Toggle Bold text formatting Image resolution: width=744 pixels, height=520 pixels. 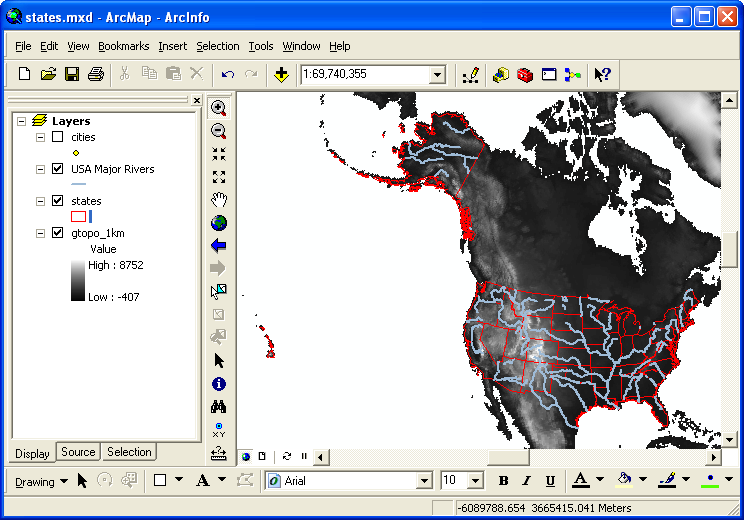tap(503, 481)
